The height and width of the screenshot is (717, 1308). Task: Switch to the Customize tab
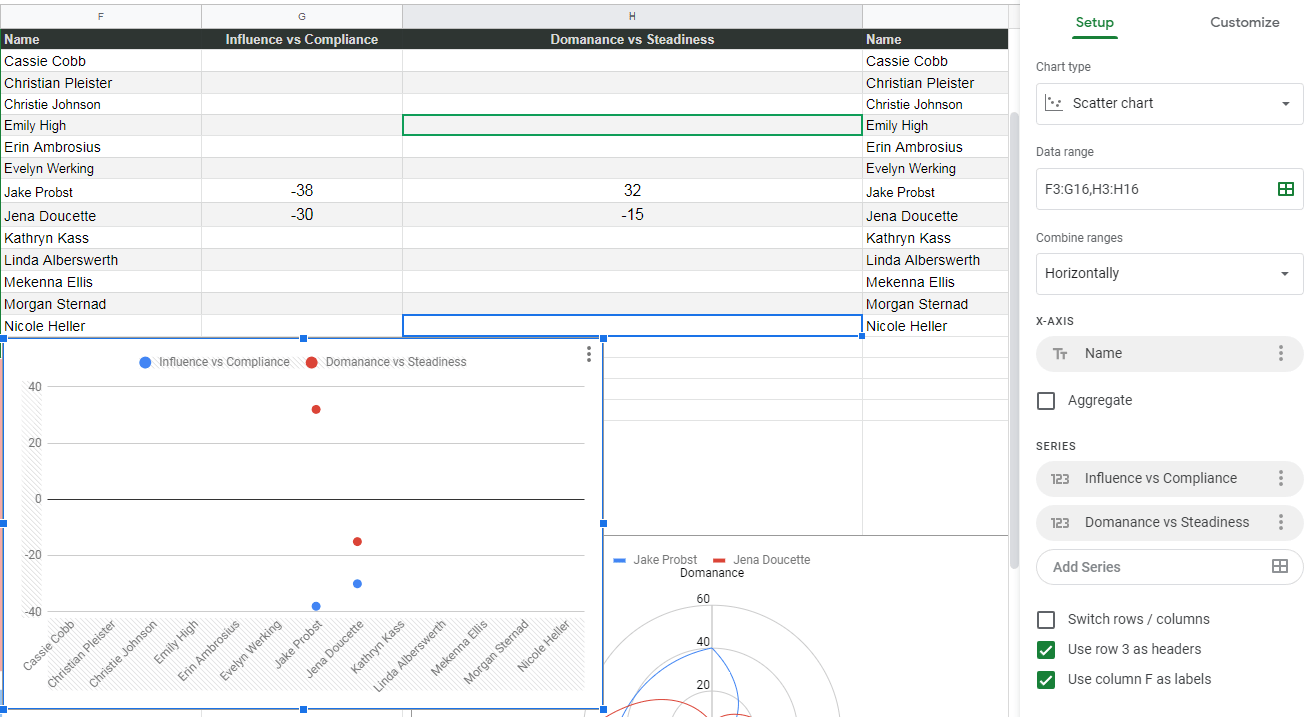coord(1244,22)
